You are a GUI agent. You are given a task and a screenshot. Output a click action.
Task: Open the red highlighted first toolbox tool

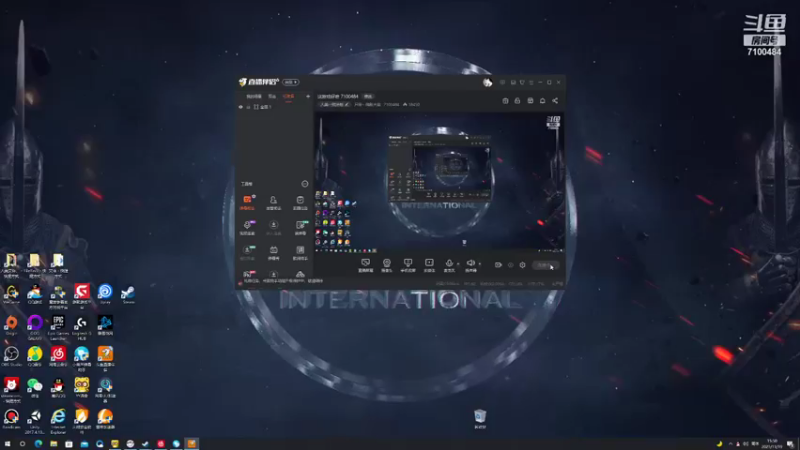(x=247, y=202)
